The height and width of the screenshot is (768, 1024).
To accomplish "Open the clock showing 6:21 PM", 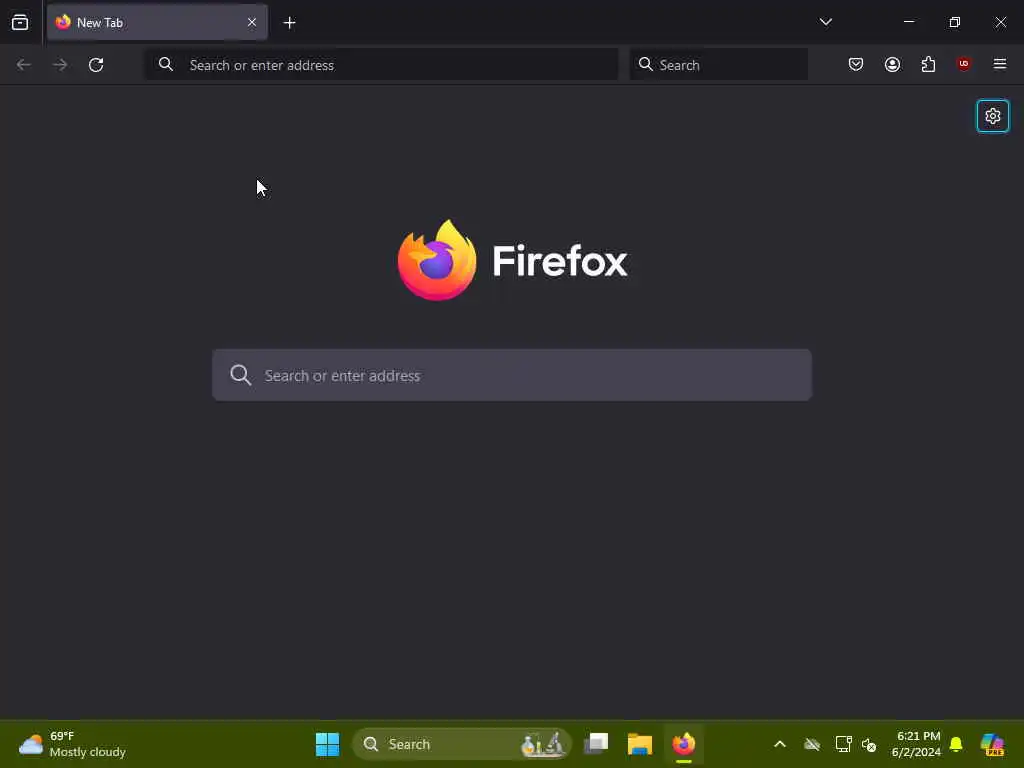I will tap(916, 744).
